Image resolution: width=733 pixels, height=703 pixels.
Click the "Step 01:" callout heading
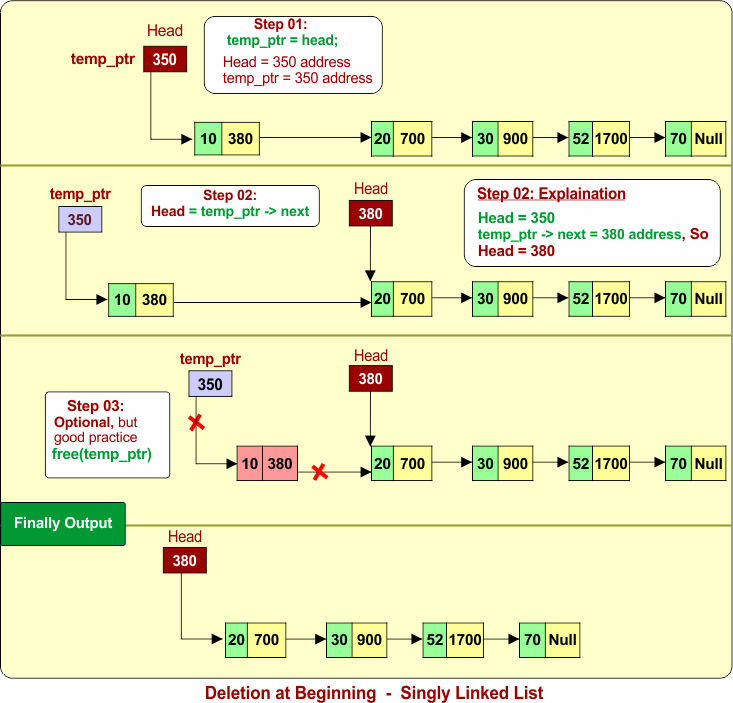pos(280,24)
